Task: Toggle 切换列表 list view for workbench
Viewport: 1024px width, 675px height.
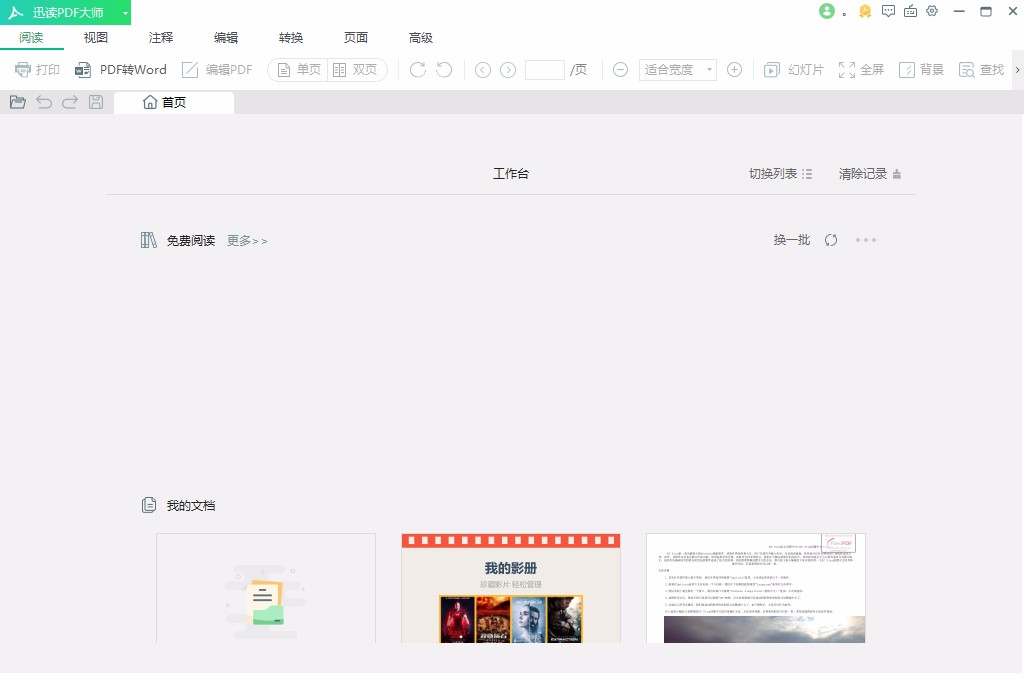Action: click(780, 173)
